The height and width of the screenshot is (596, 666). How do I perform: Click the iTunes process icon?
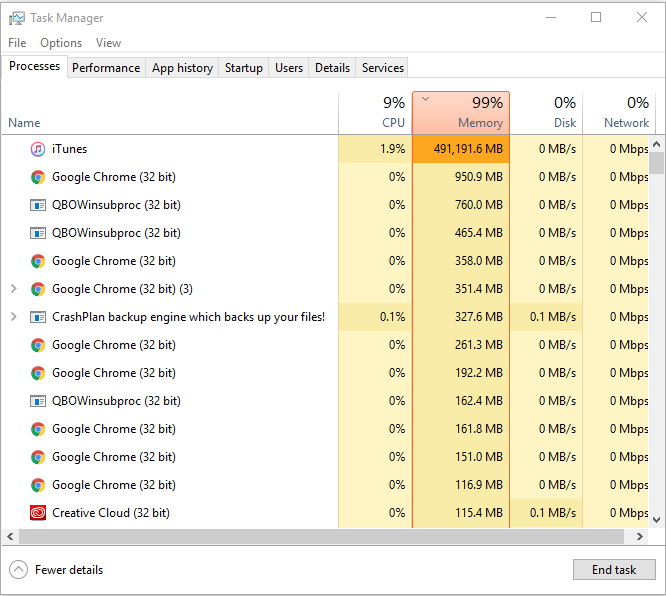[38, 149]
